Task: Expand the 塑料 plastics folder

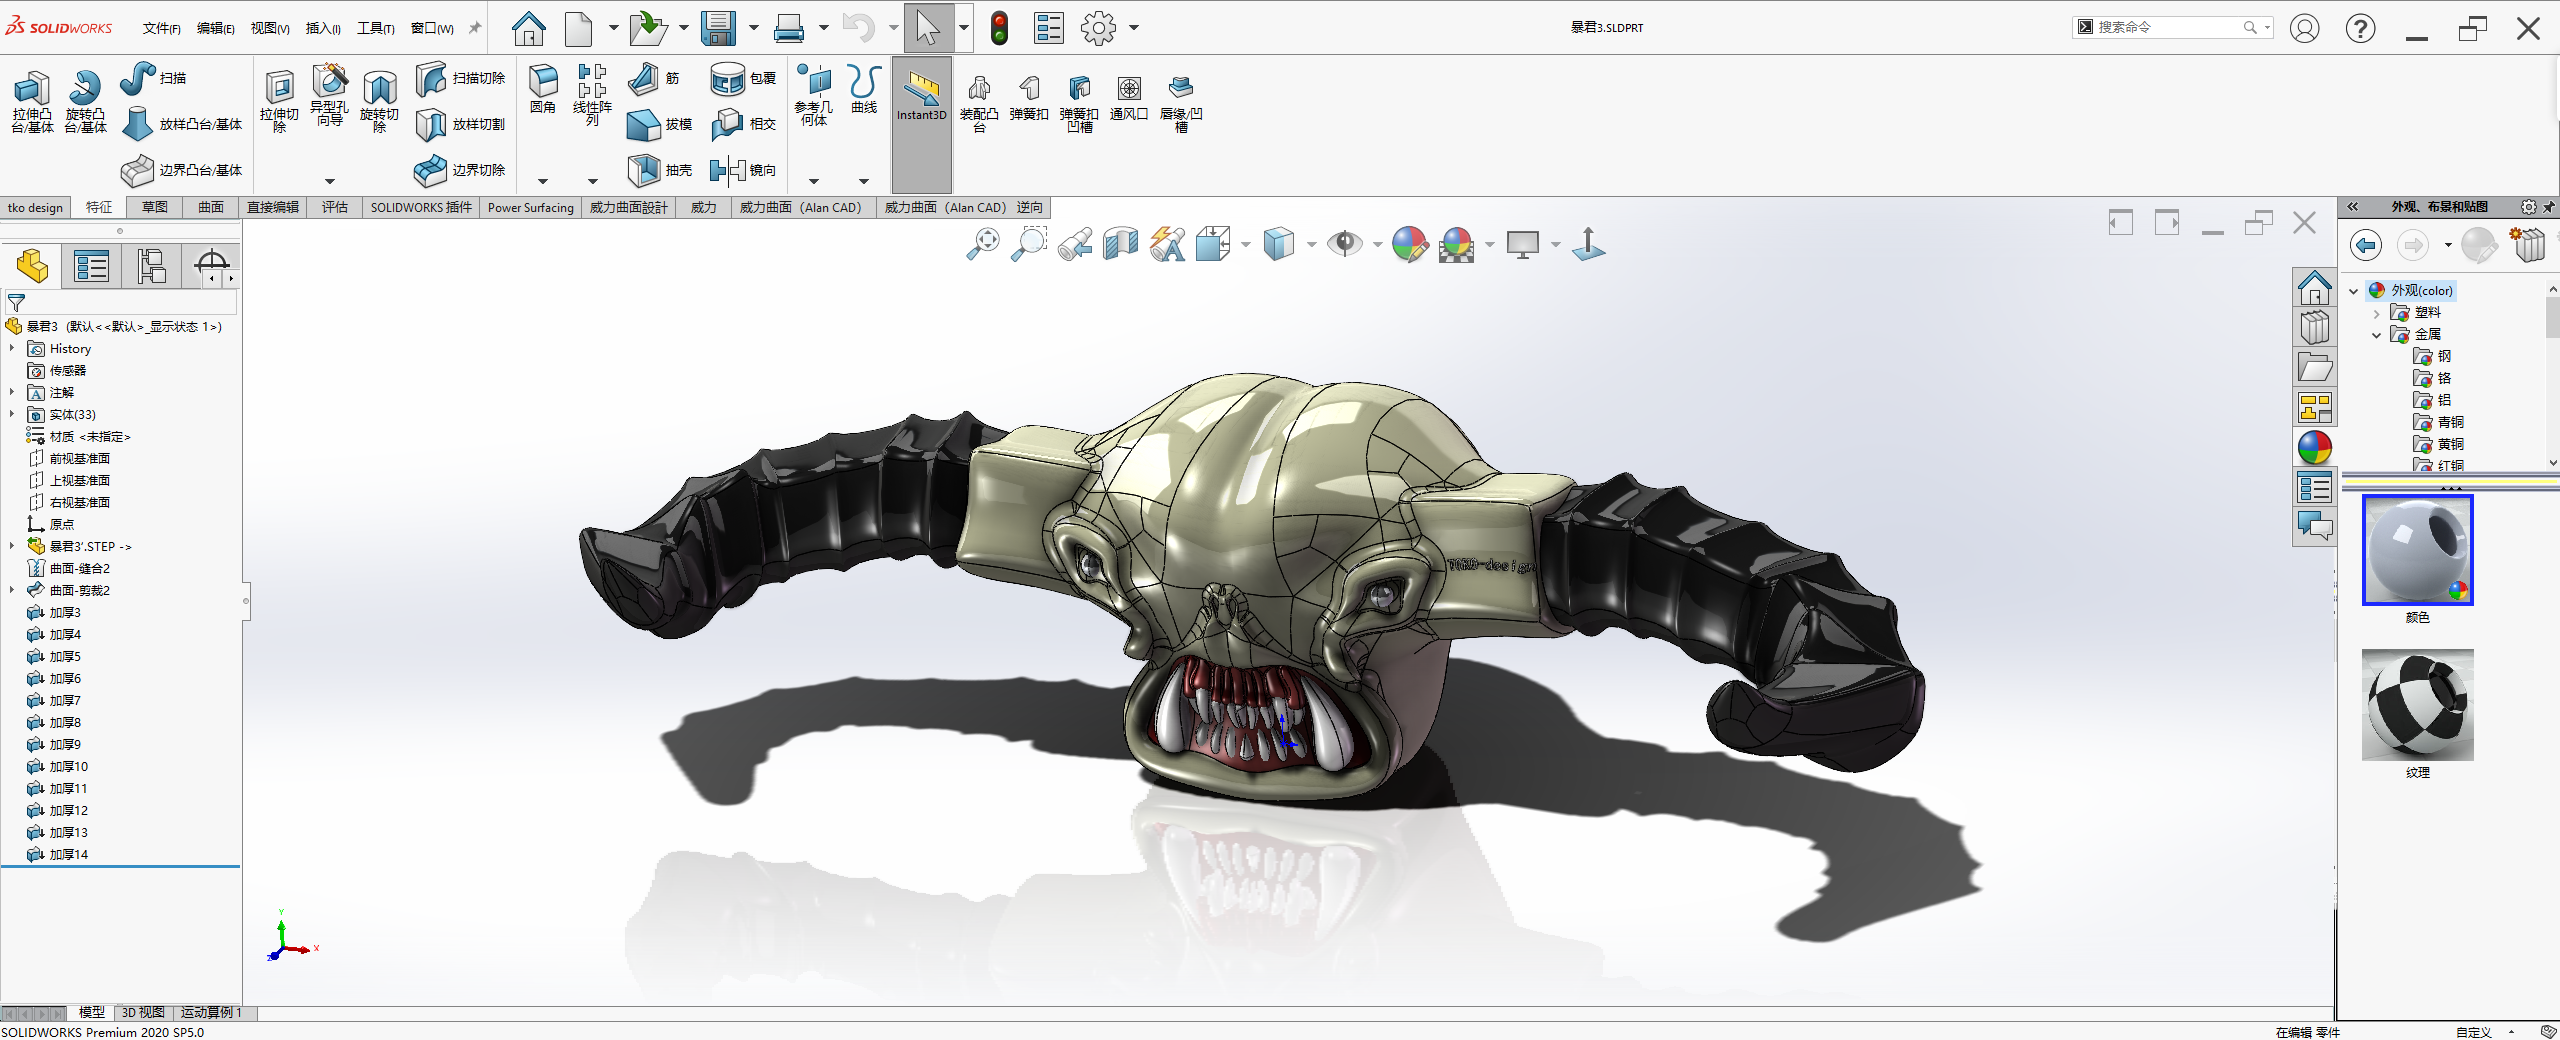Action: coord(2377,313)
